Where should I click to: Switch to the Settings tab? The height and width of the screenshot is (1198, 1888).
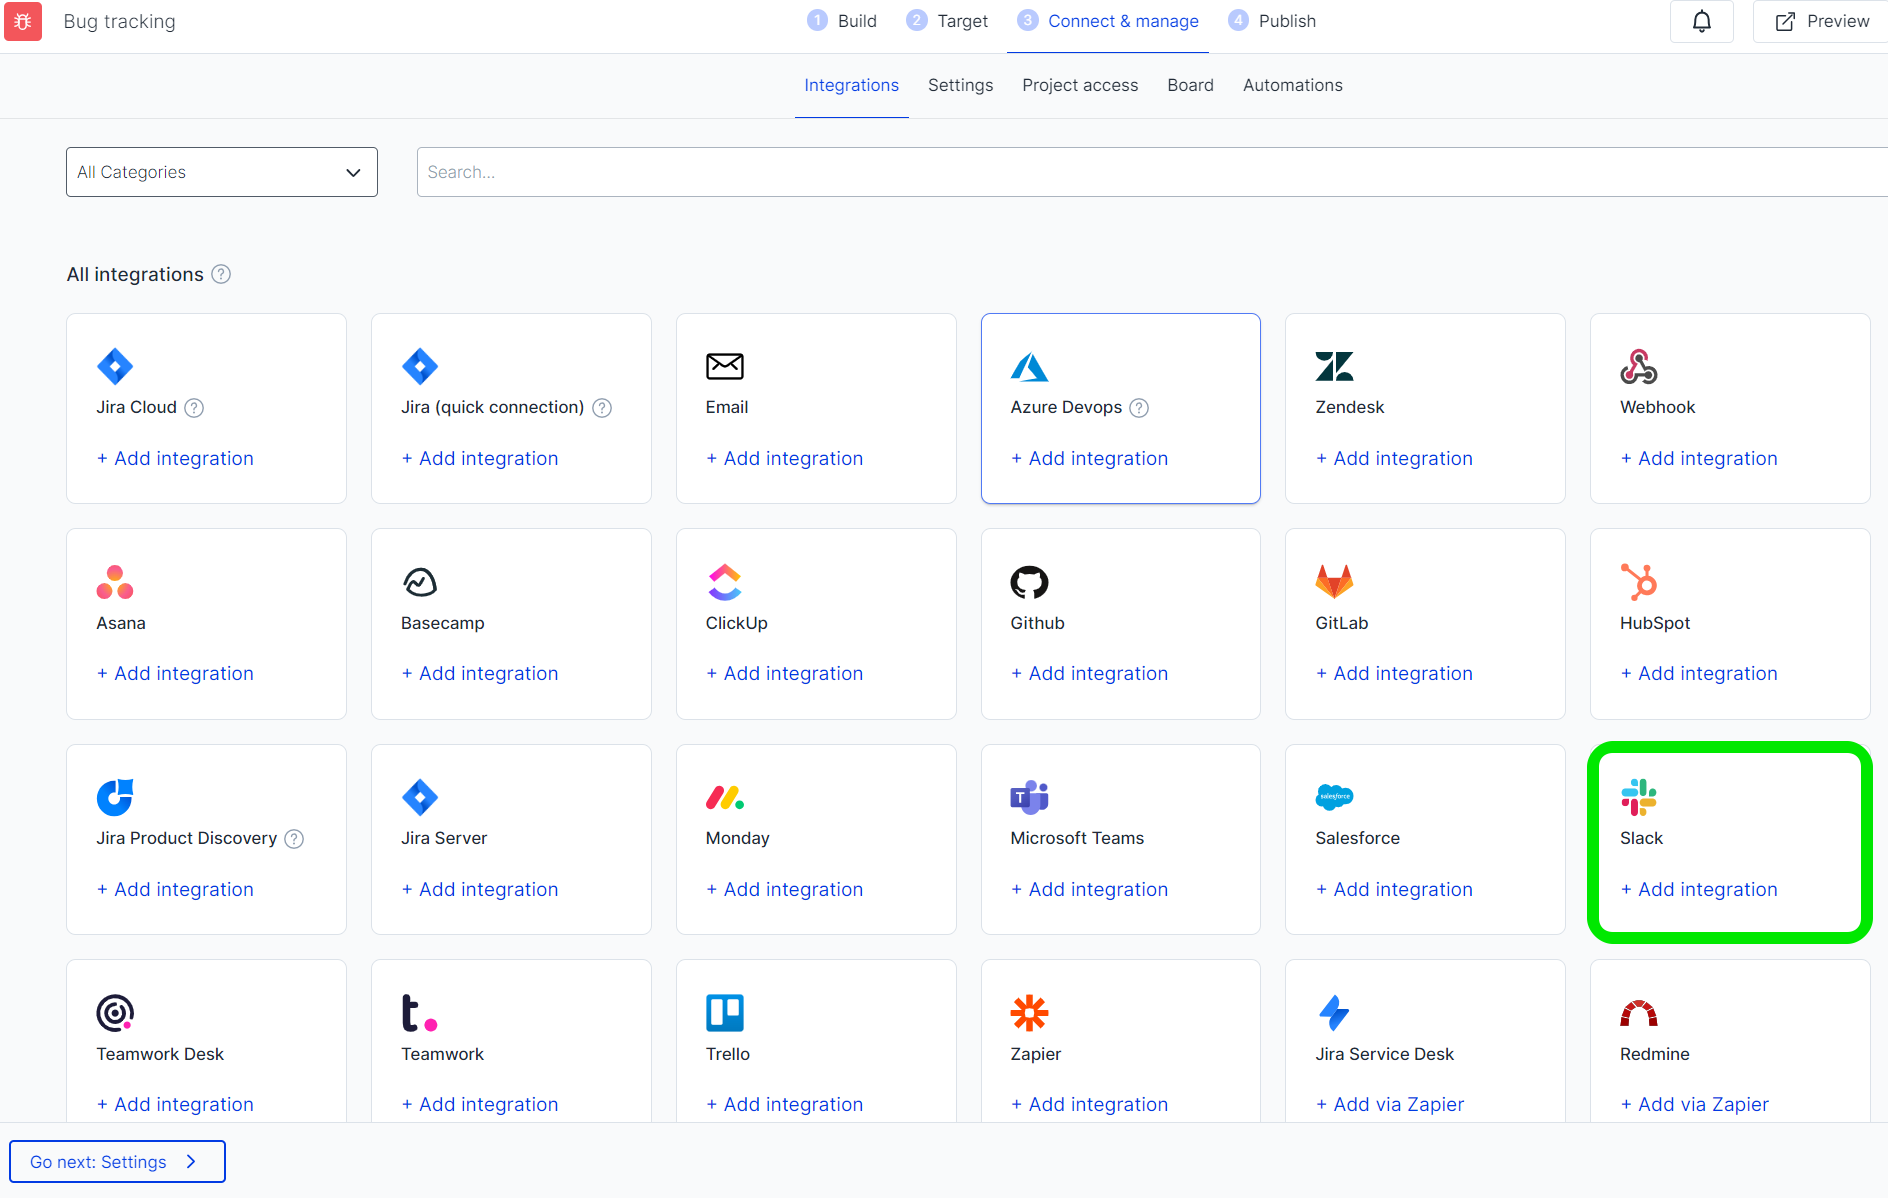click(961, 85)
